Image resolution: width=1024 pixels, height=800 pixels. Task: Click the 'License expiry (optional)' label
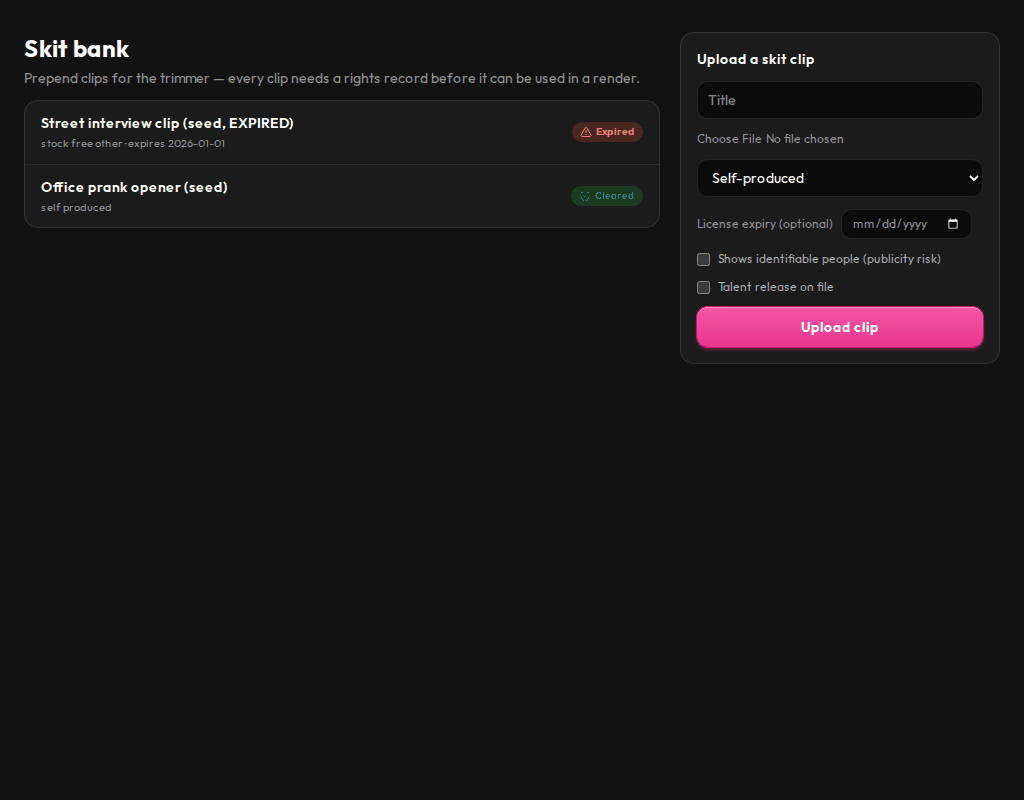click(x=765, y=224)
